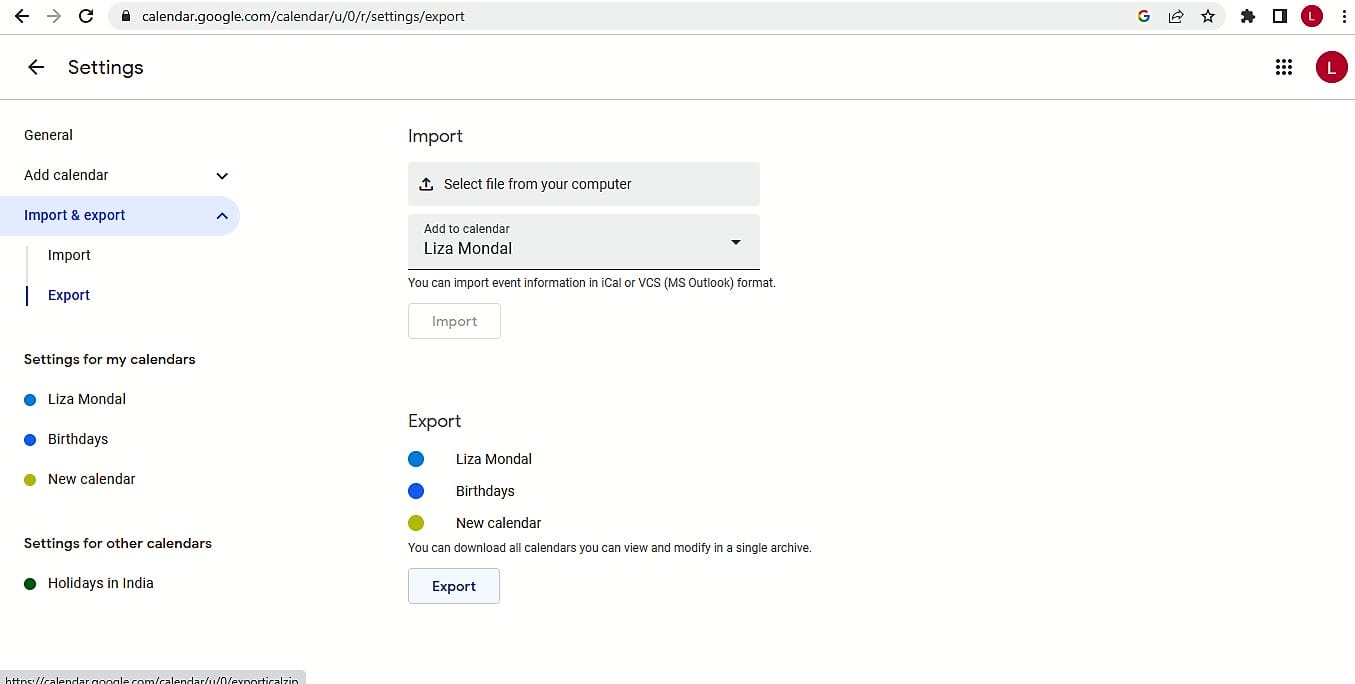Switch to the Import settings page
The width and height of the screenshot is (1355, 684).
click(x=68, y=255)
